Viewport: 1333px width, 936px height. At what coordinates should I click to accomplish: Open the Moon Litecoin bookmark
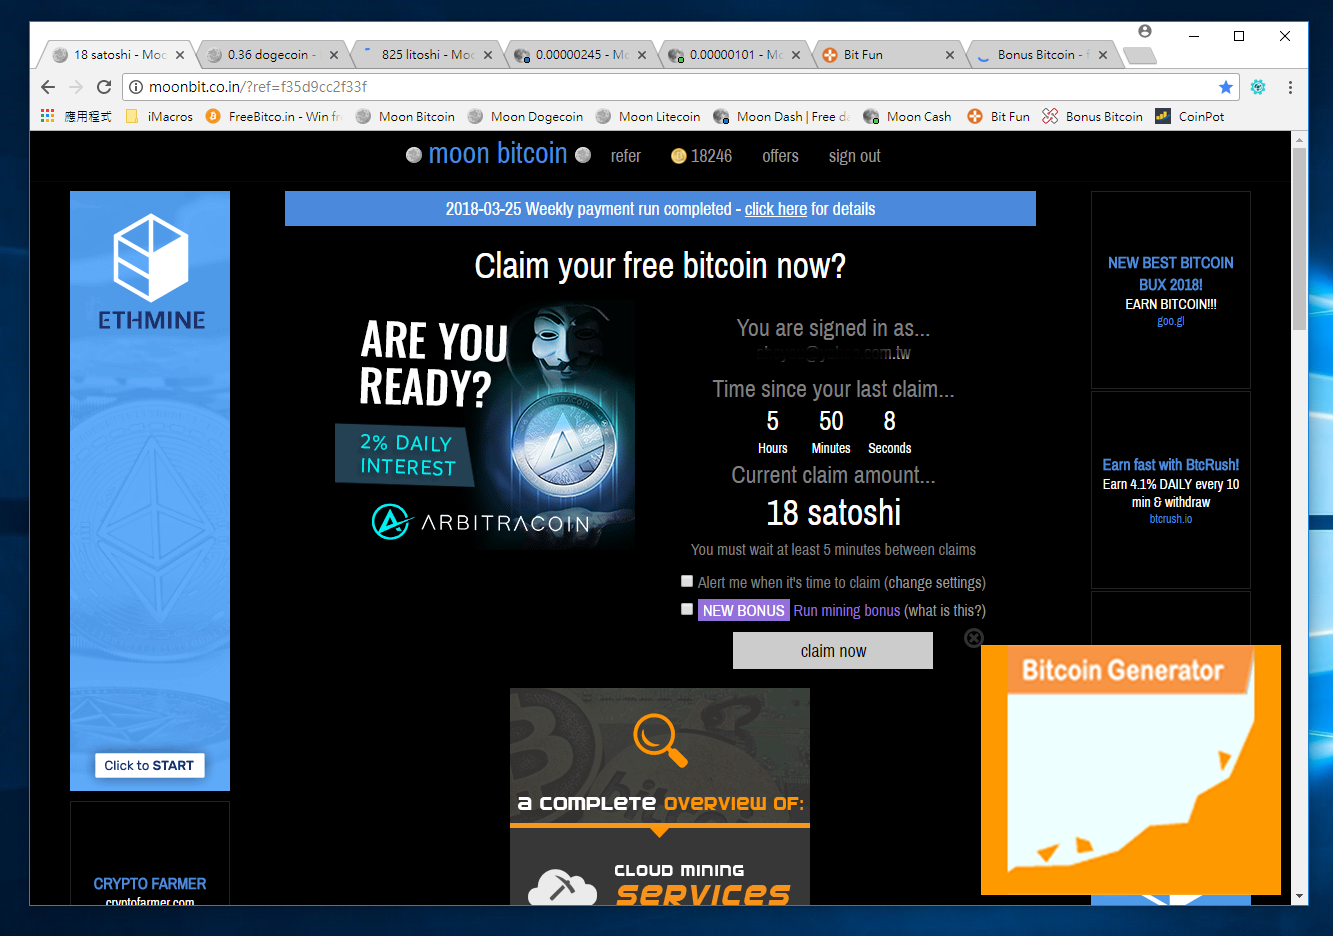[x=648, y=116]
